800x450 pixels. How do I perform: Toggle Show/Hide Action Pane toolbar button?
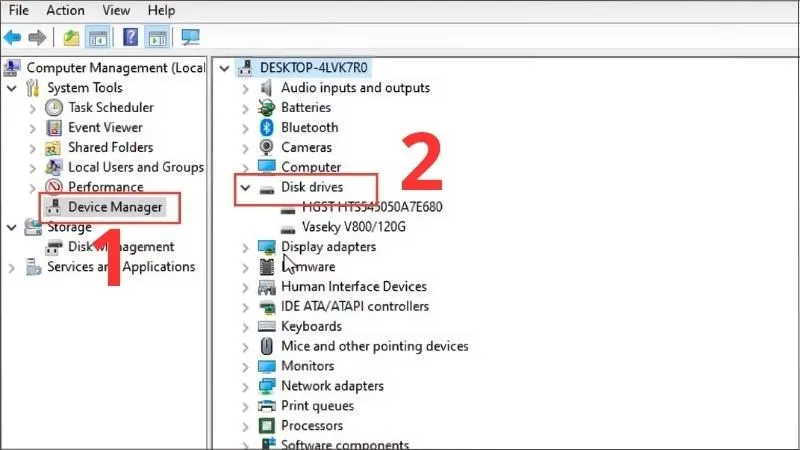157,38
